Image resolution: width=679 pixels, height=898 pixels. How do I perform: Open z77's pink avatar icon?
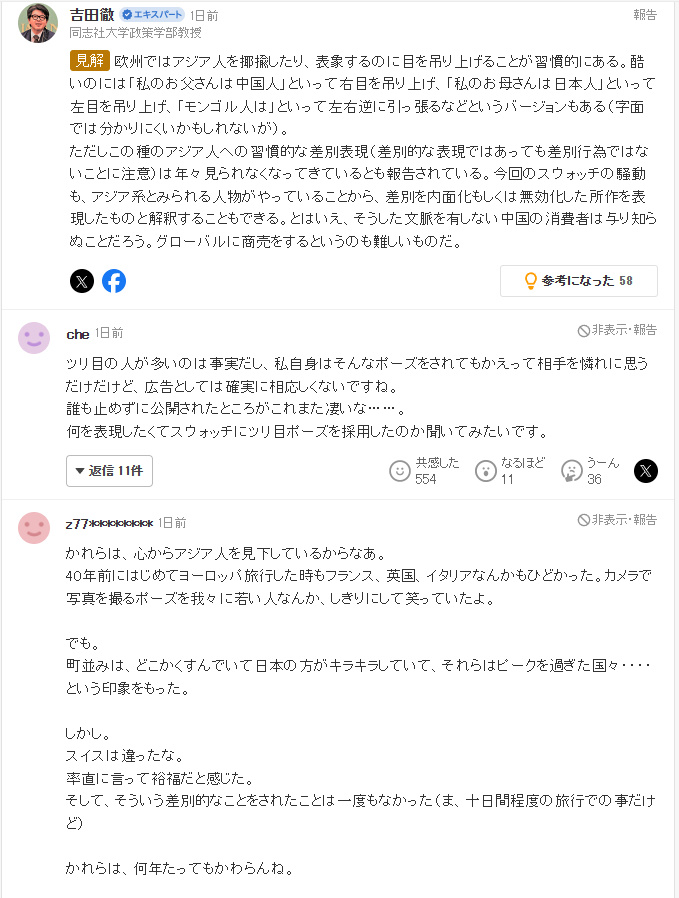[x=34, y=527]
